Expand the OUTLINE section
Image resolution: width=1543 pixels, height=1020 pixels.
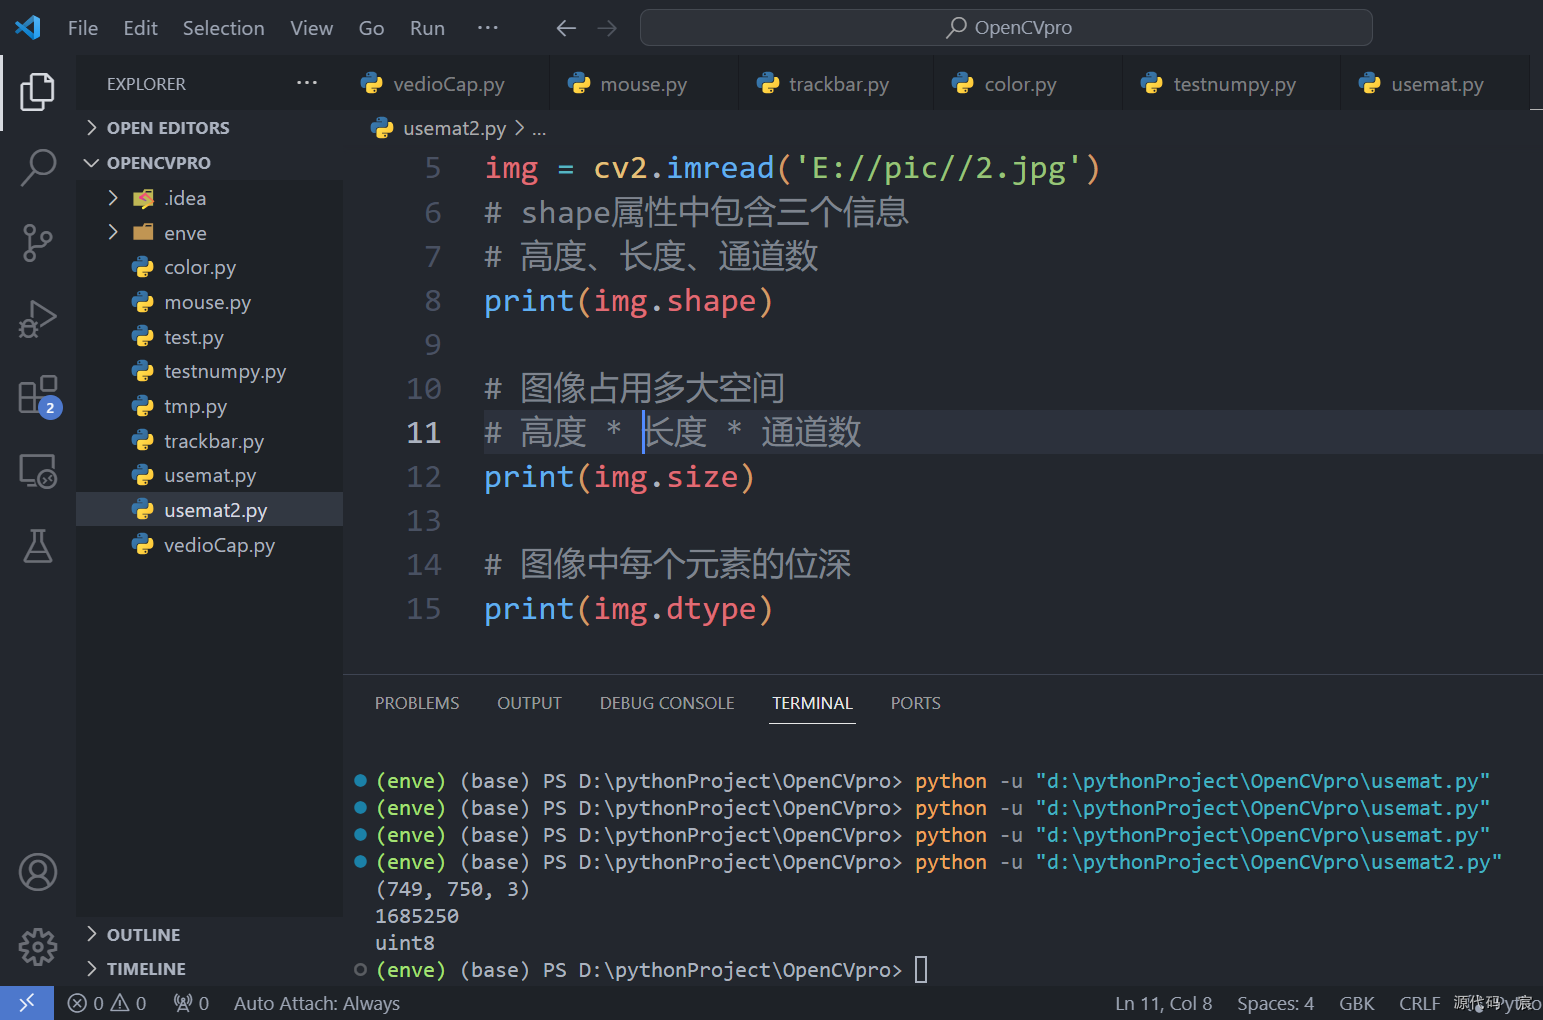tap(209, 935)
